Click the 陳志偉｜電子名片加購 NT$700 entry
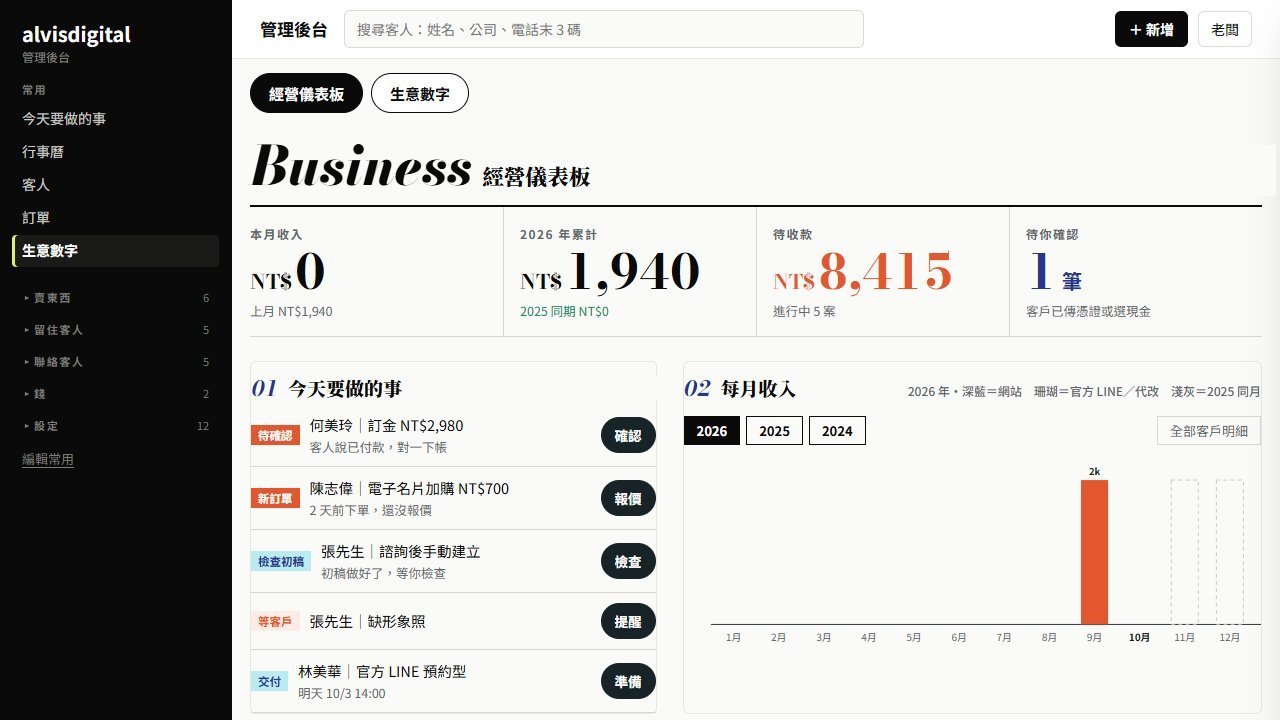 pos(409,489)
